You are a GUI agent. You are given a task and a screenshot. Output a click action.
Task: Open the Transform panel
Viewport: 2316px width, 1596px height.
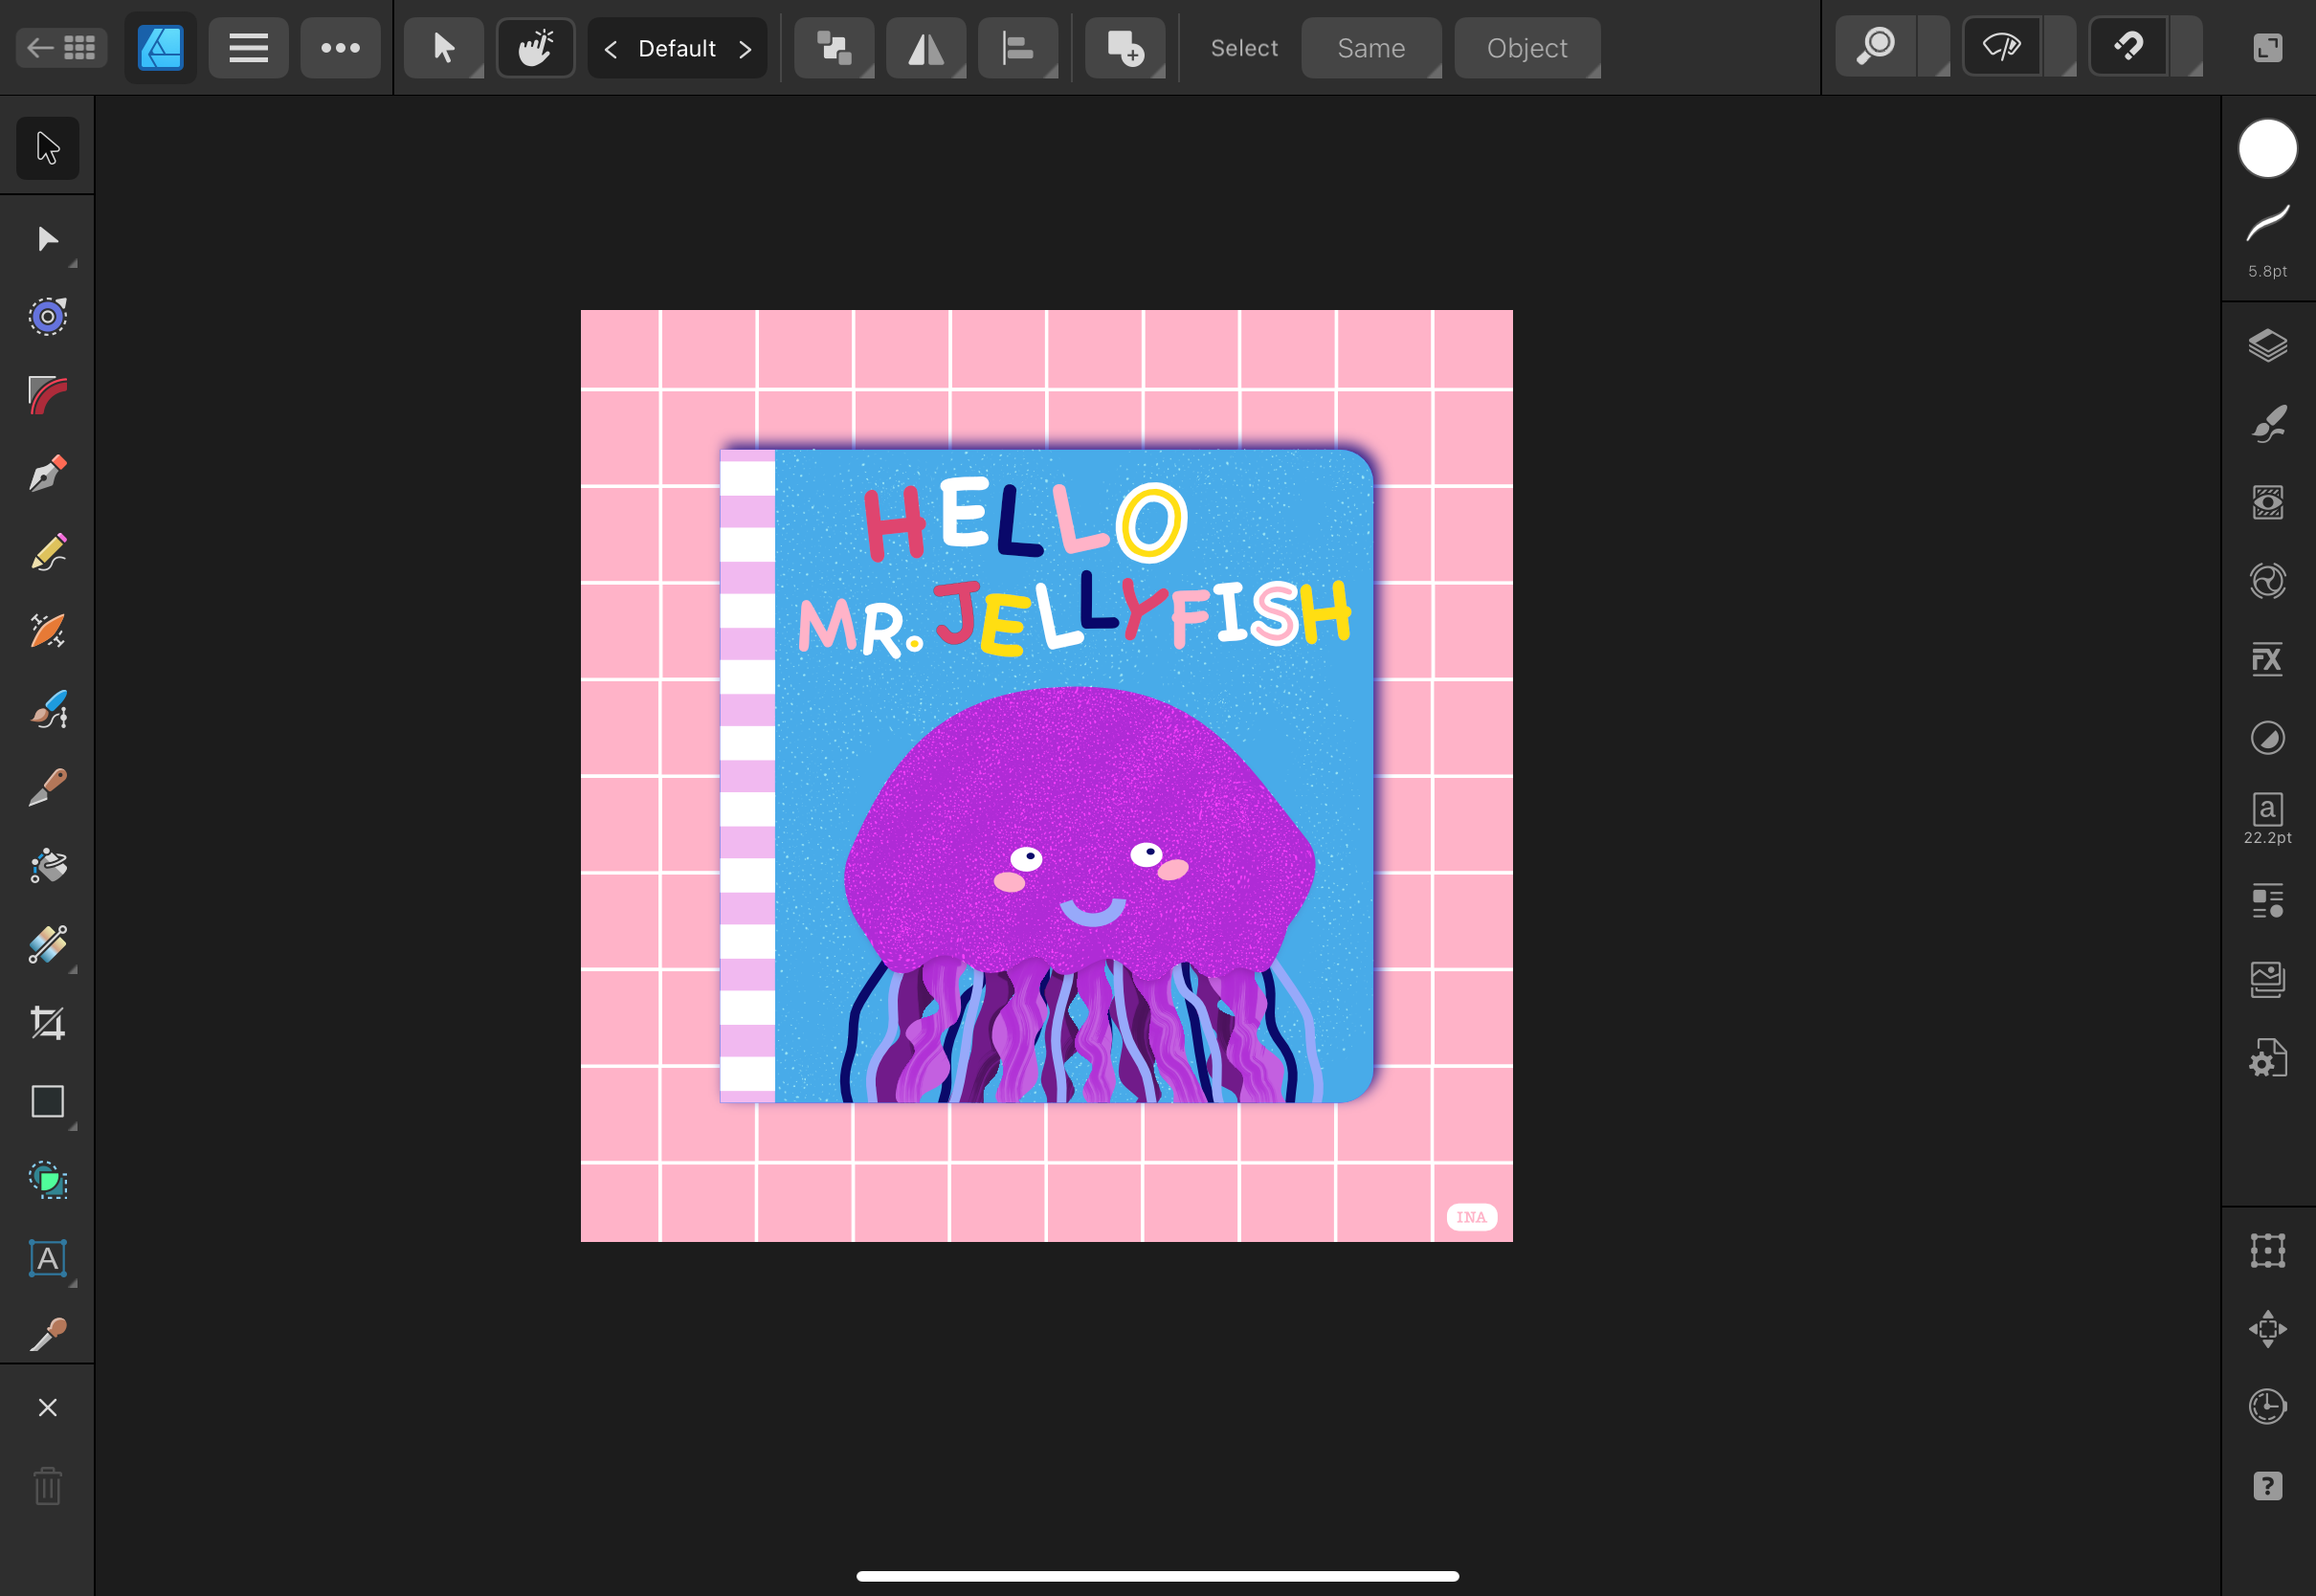point(2268,1251)
